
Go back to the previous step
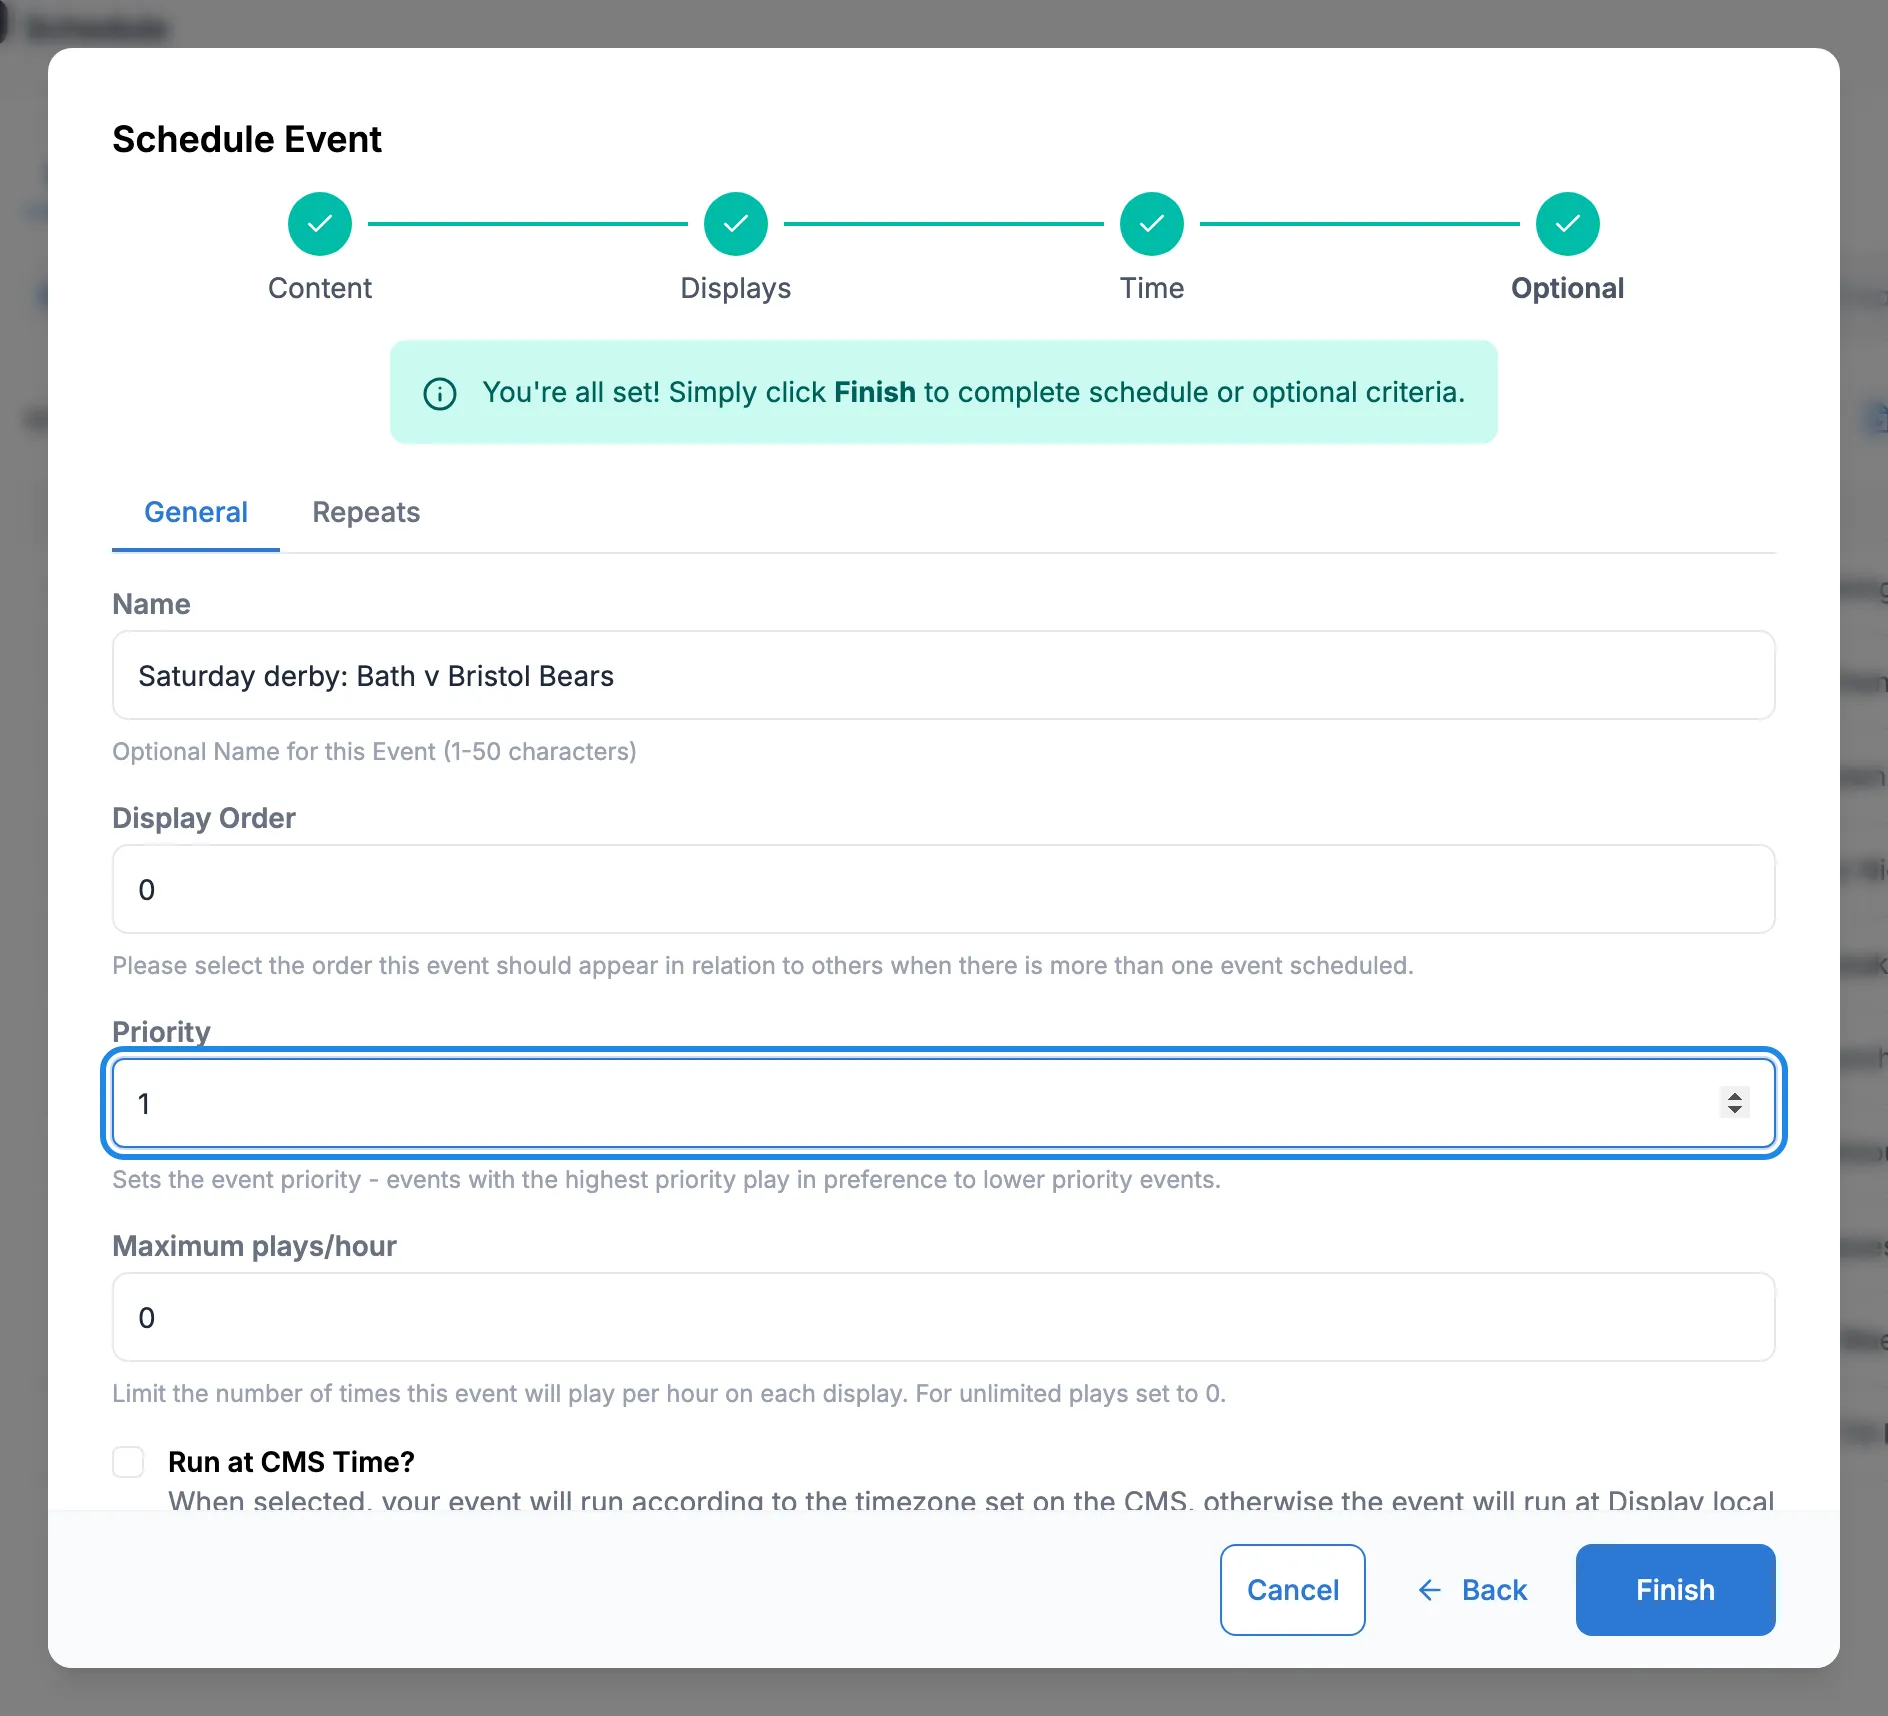[x=1472, y=1590]
